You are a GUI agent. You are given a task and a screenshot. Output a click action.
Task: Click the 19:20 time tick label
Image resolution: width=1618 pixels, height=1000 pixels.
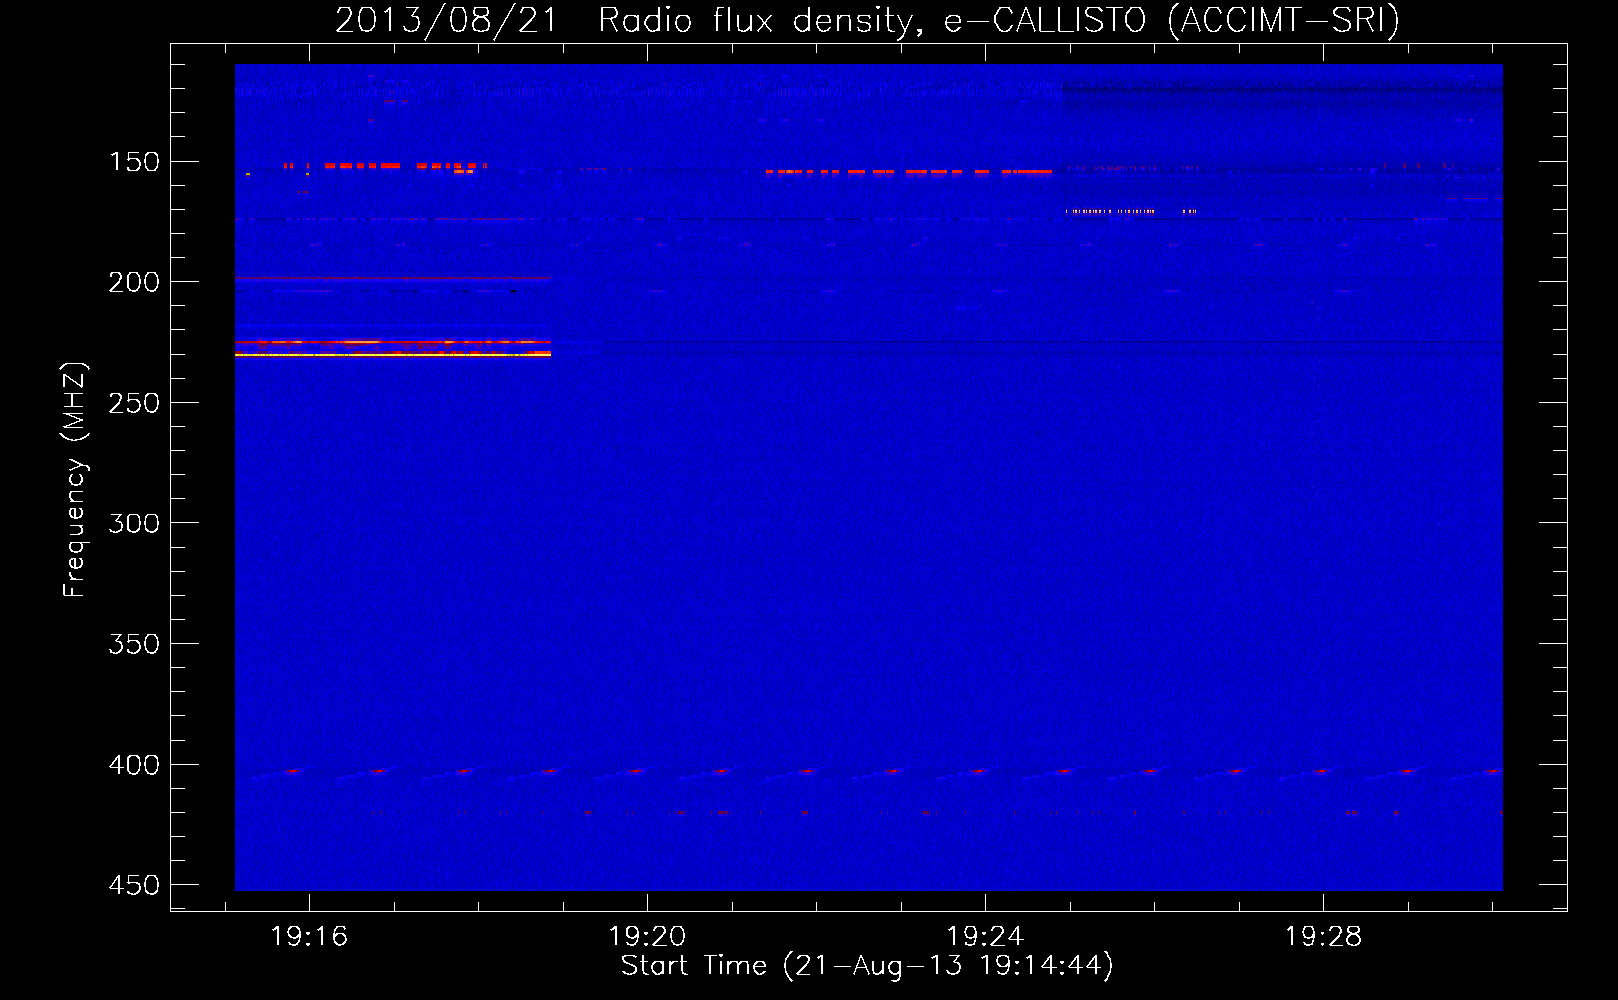click(x=647, y=936)
